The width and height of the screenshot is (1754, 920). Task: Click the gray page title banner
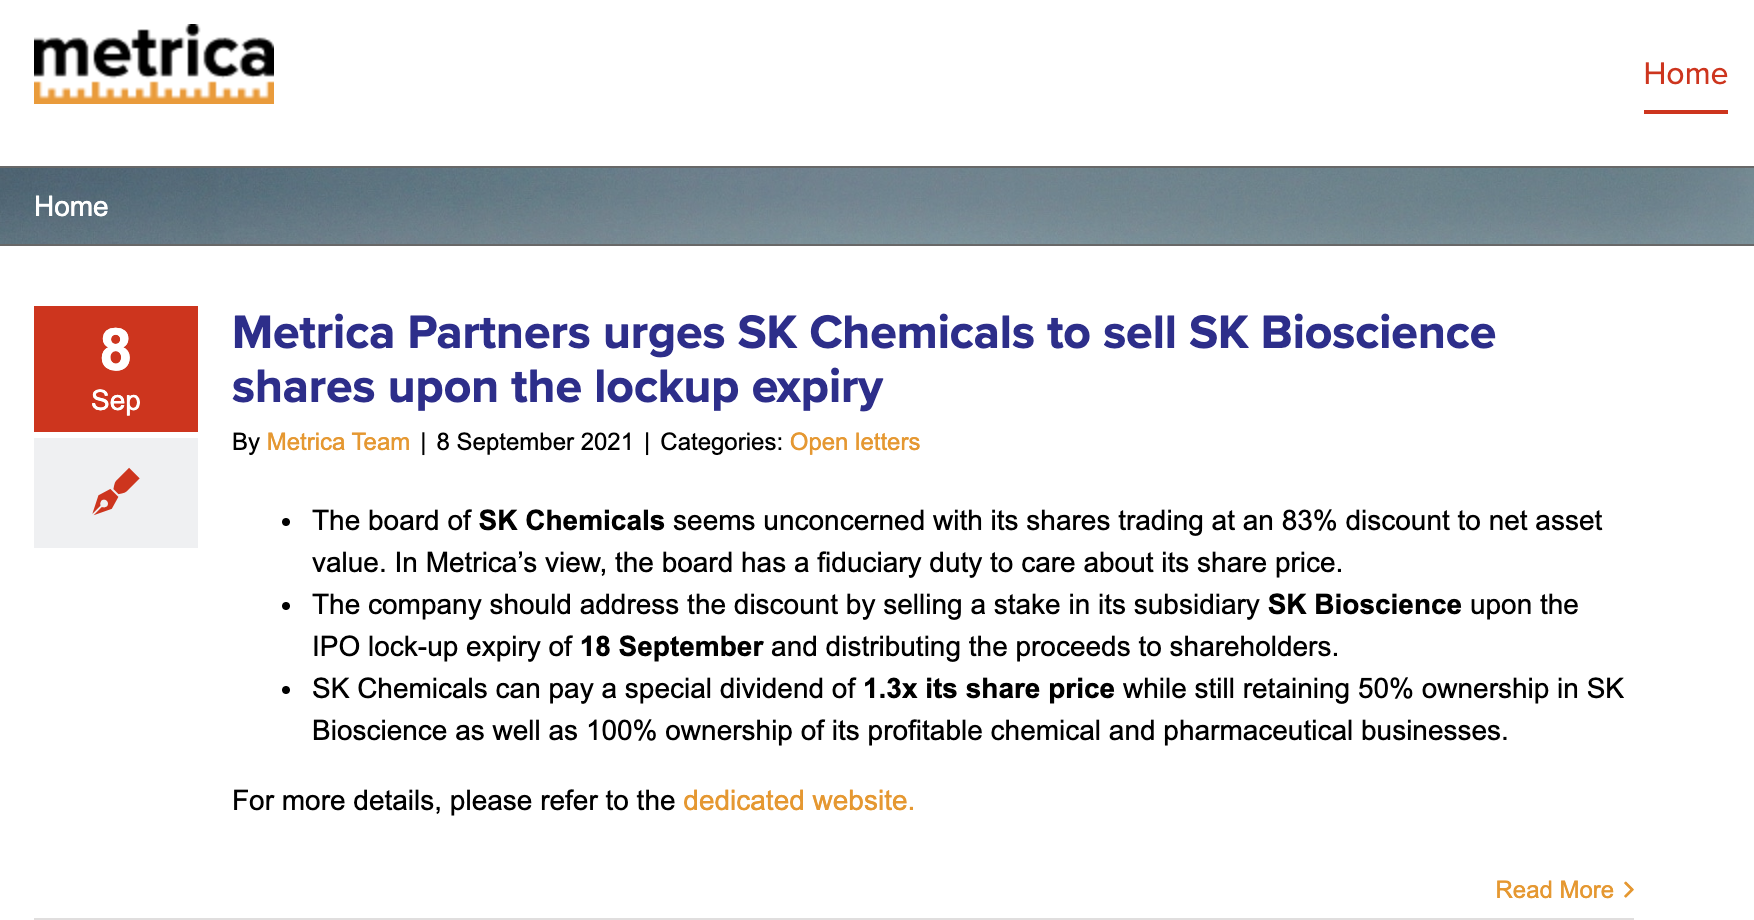(x=877, y=206)
